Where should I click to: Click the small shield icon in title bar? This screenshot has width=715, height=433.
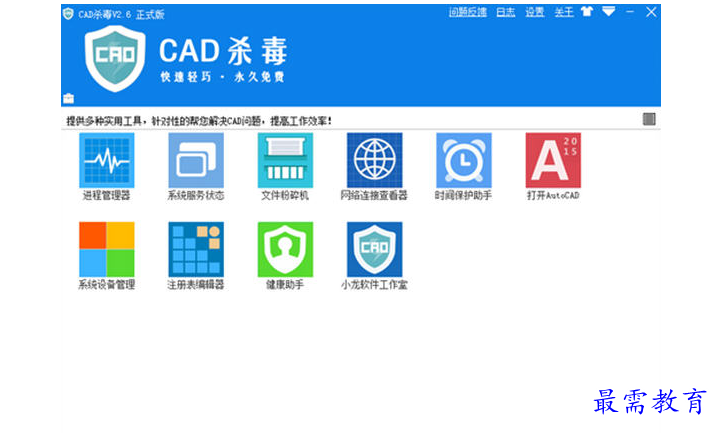point(68,14)
